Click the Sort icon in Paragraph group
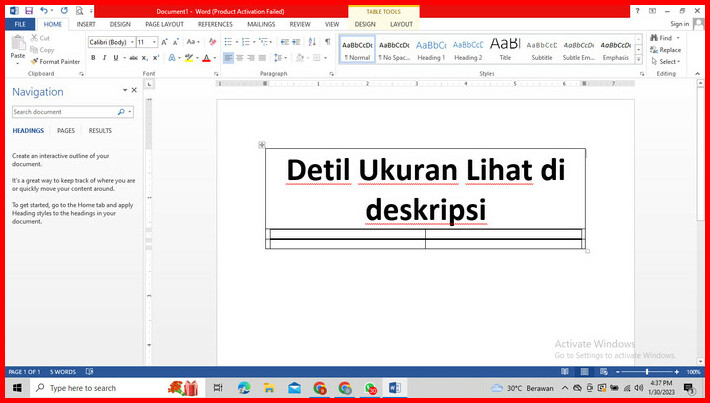Image resolution: width=710 pixels, height=403 pixels. click(x=311, y=42)
